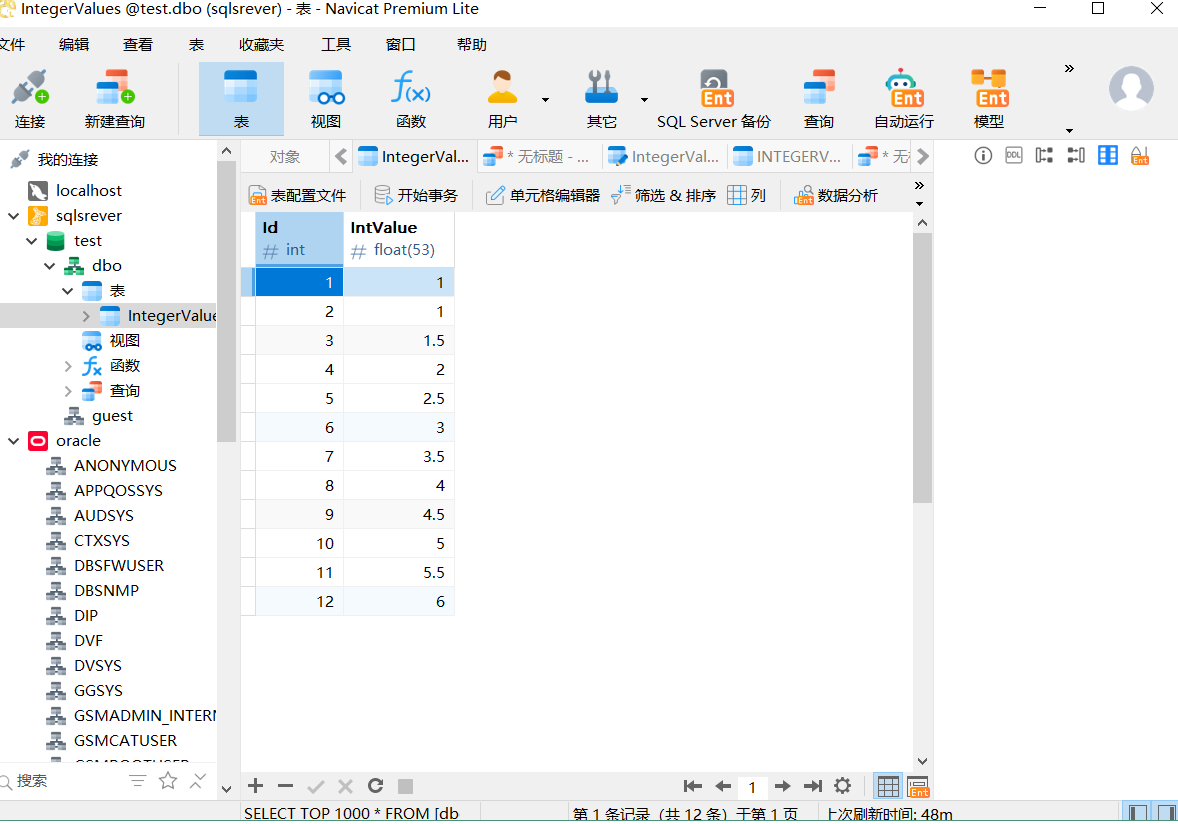Screen dimensions: 1178x824
Task: Open the Connection (连接) toolbar button
Action: [x=29, y=99]
